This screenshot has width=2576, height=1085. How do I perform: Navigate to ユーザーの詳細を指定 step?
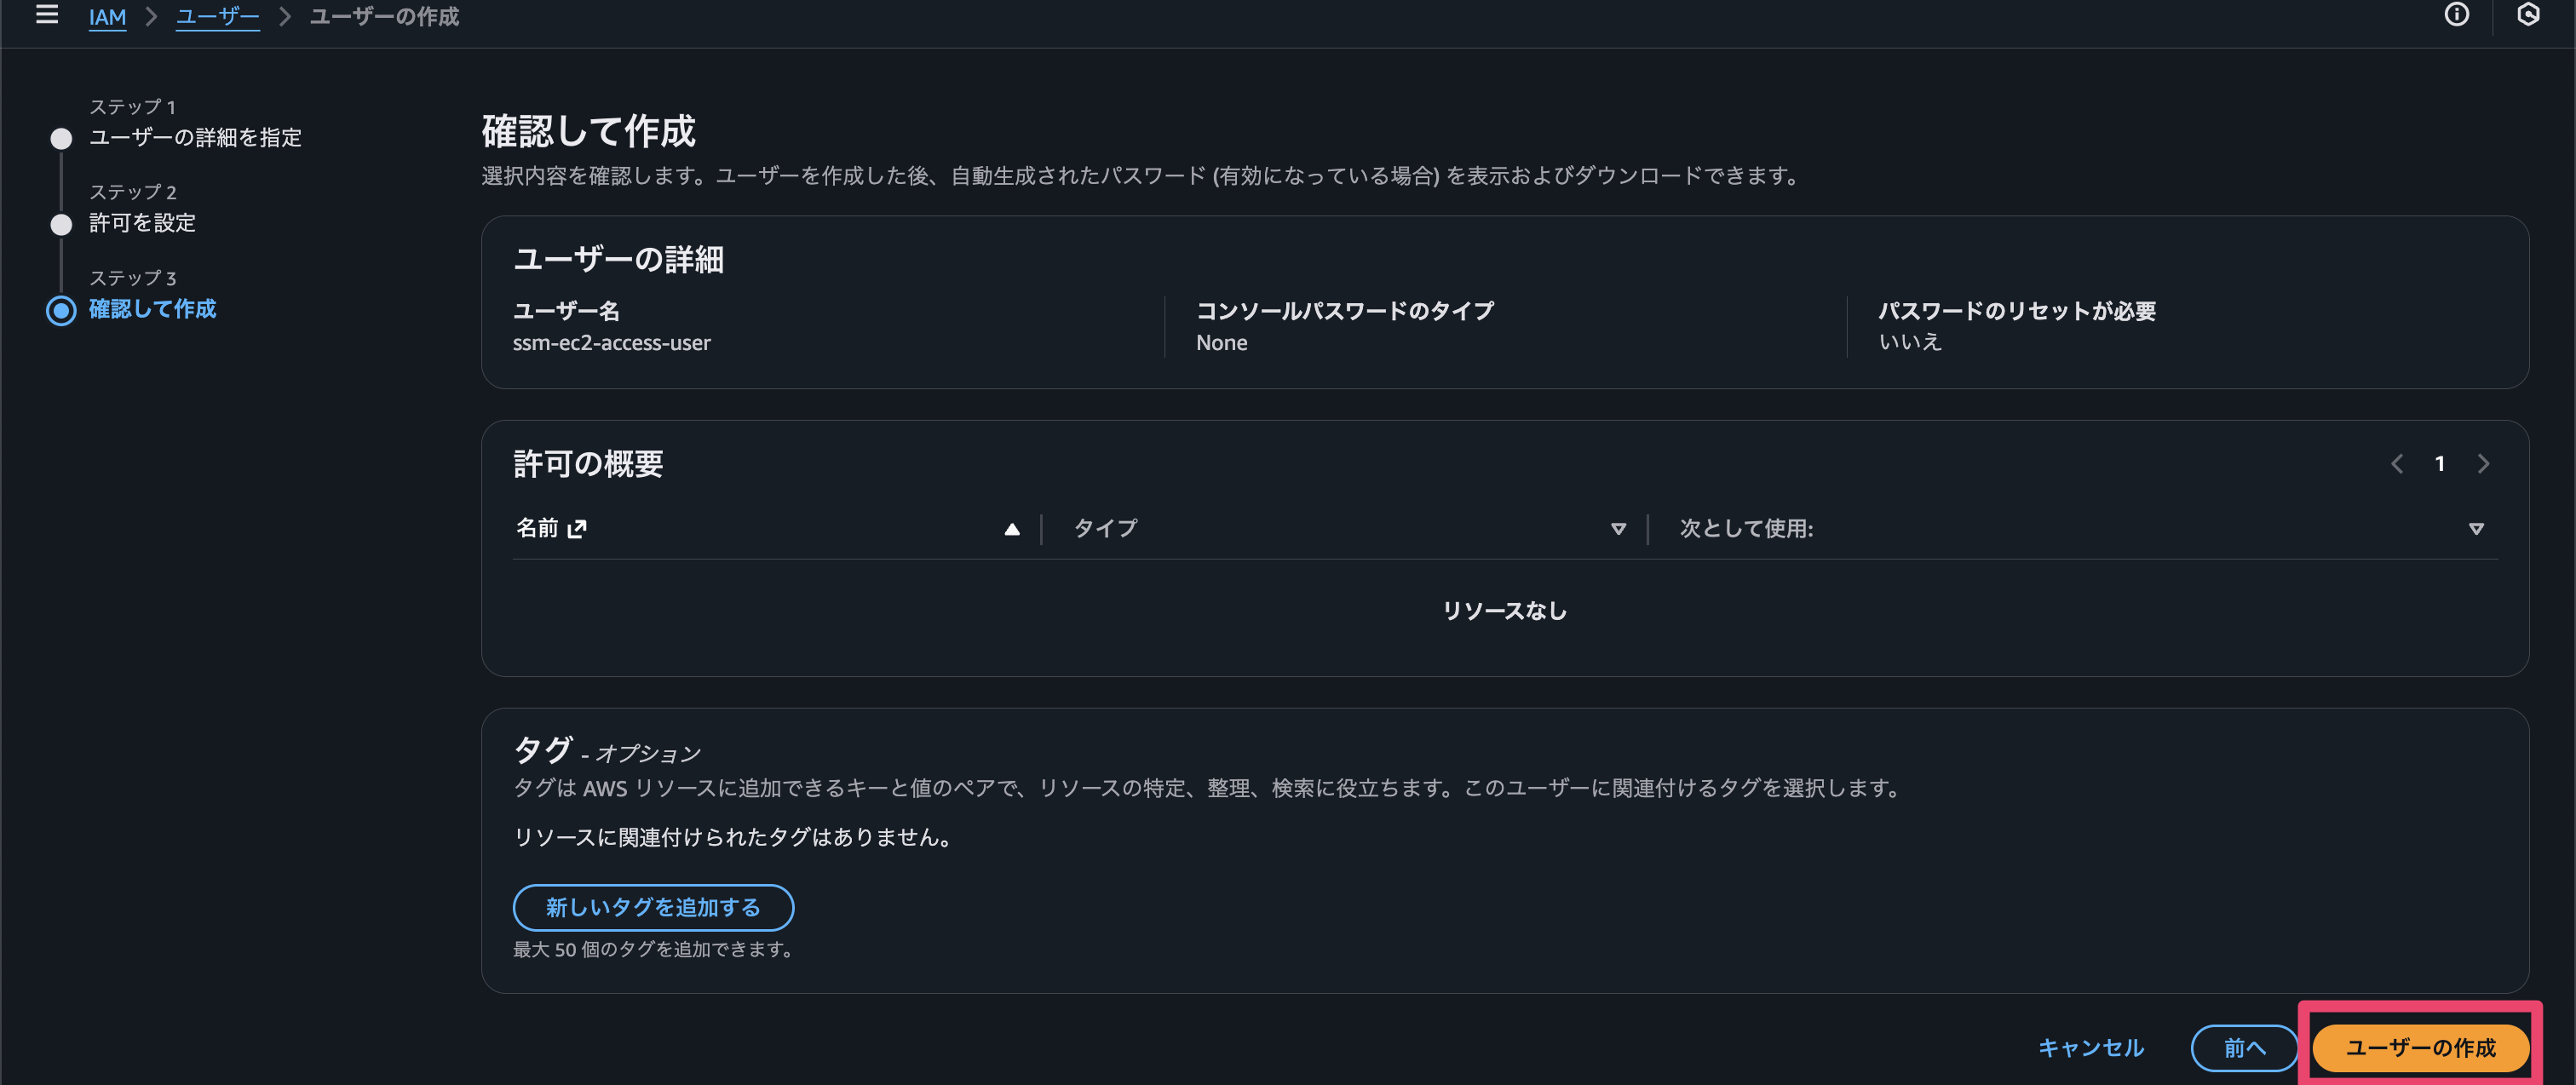tap(194, 138)
